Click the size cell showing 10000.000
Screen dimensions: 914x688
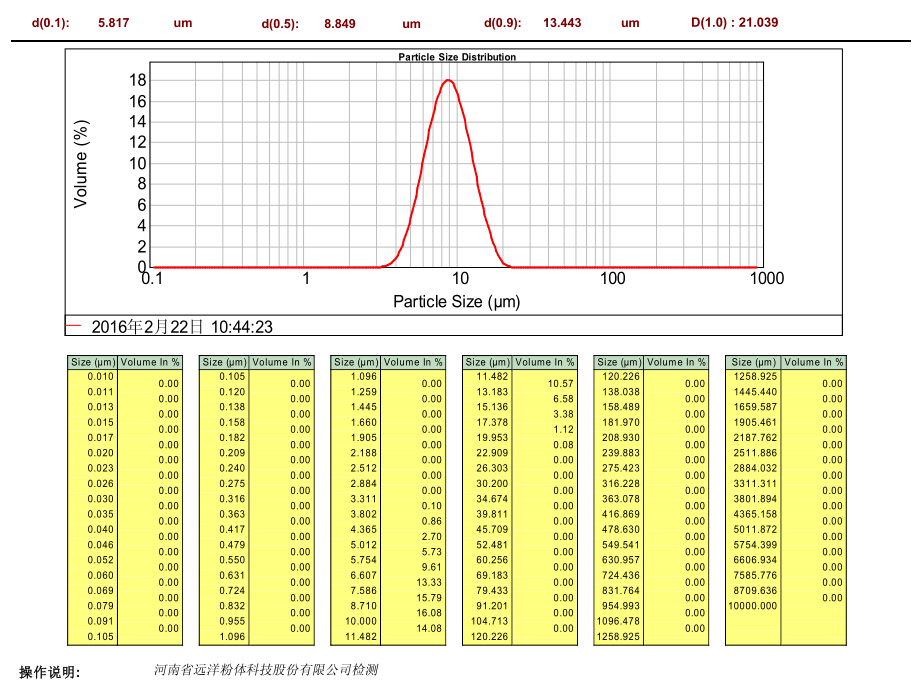point(753,605)
